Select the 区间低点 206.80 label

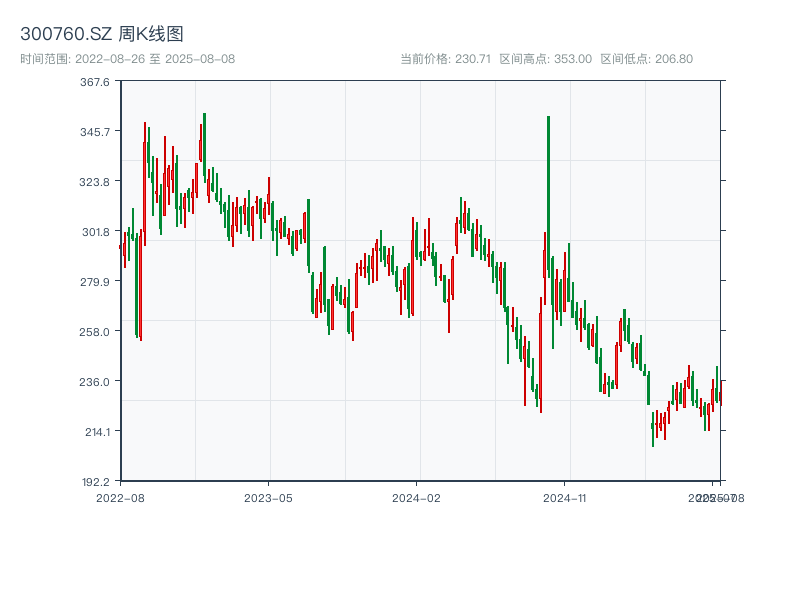coord(646,59)
